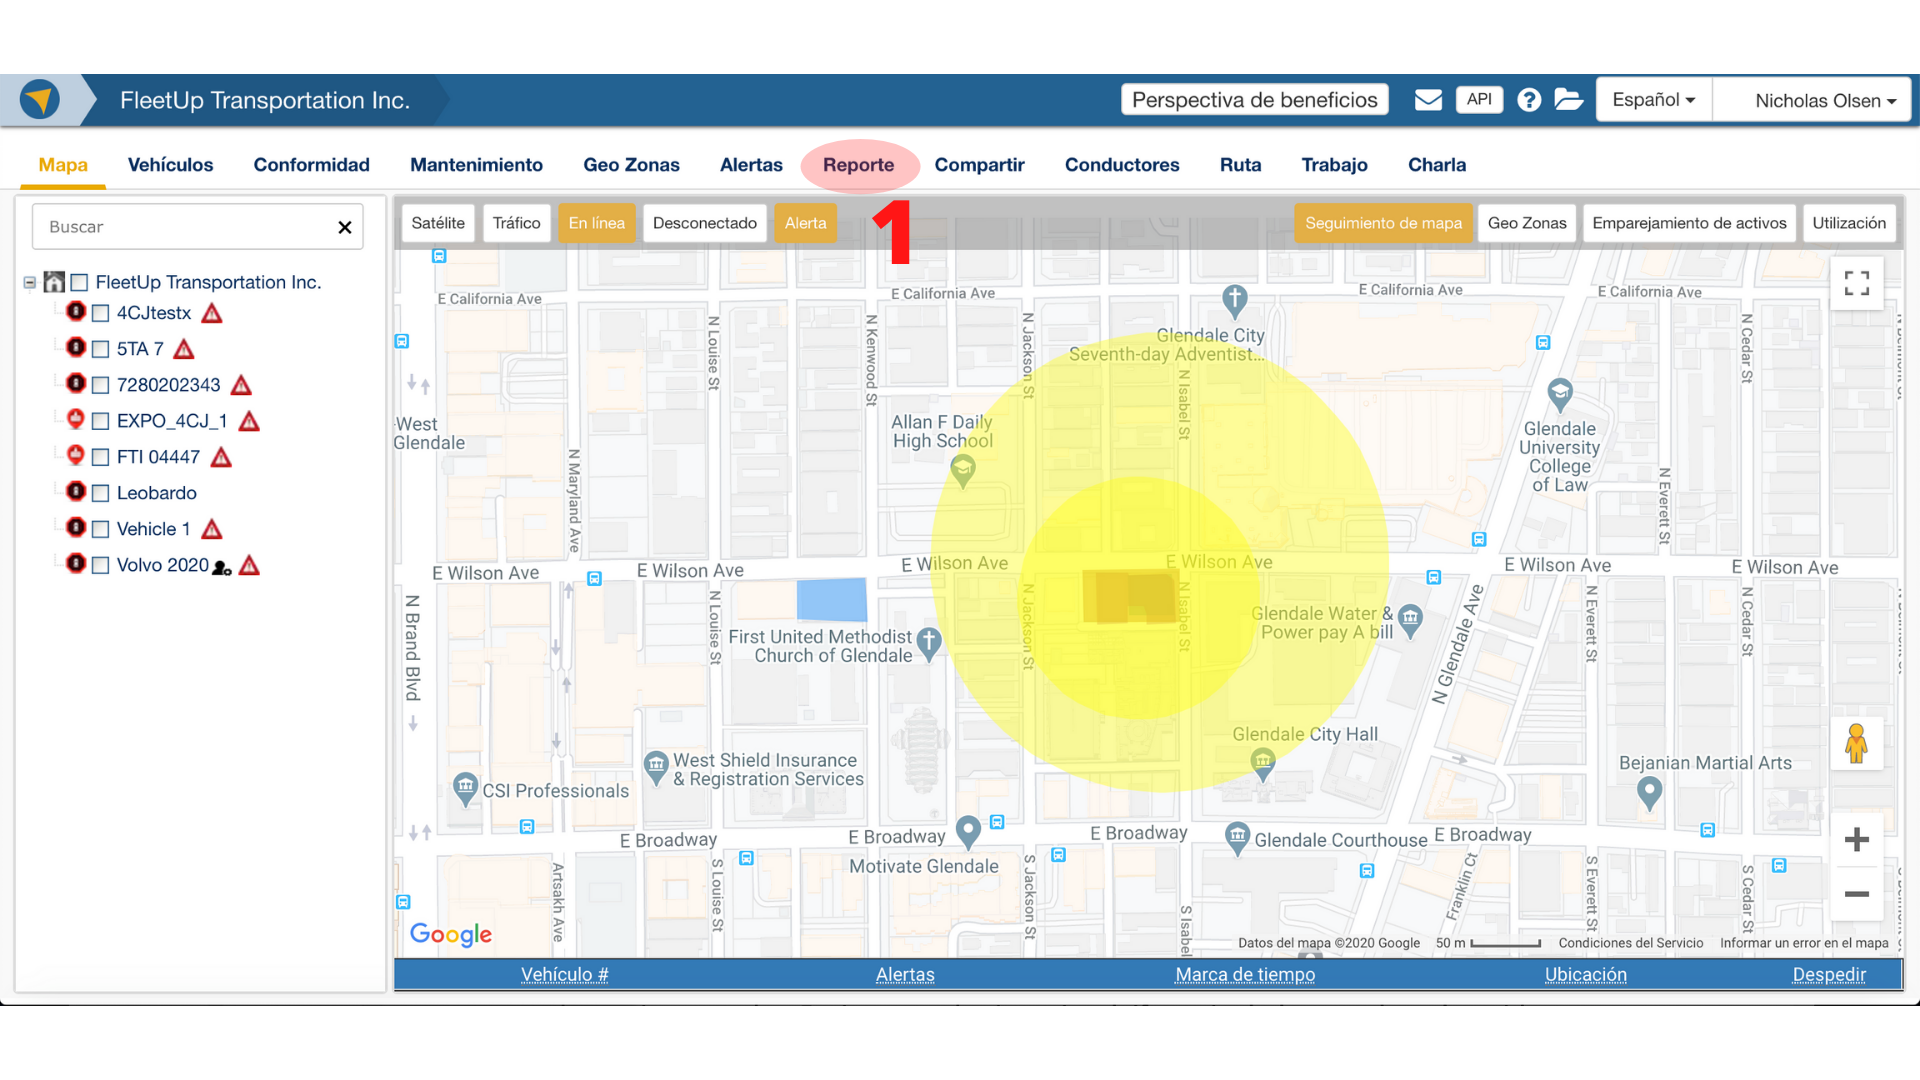Open the folder icon in header
1920x1080 pixels.
[1568, 100]
